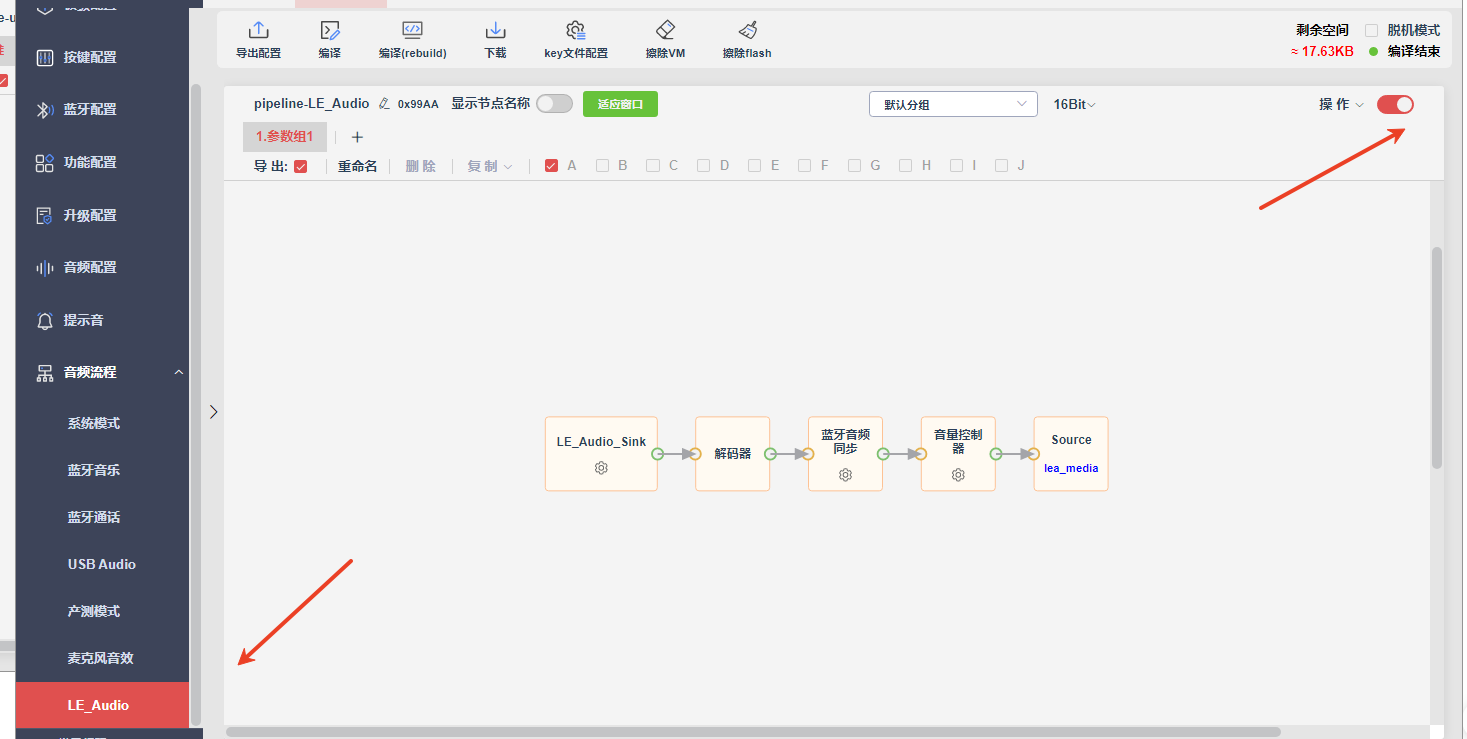
Task: Click the pencil edit icon next to pipeline-LE_Audio
Action: point(383,104)
